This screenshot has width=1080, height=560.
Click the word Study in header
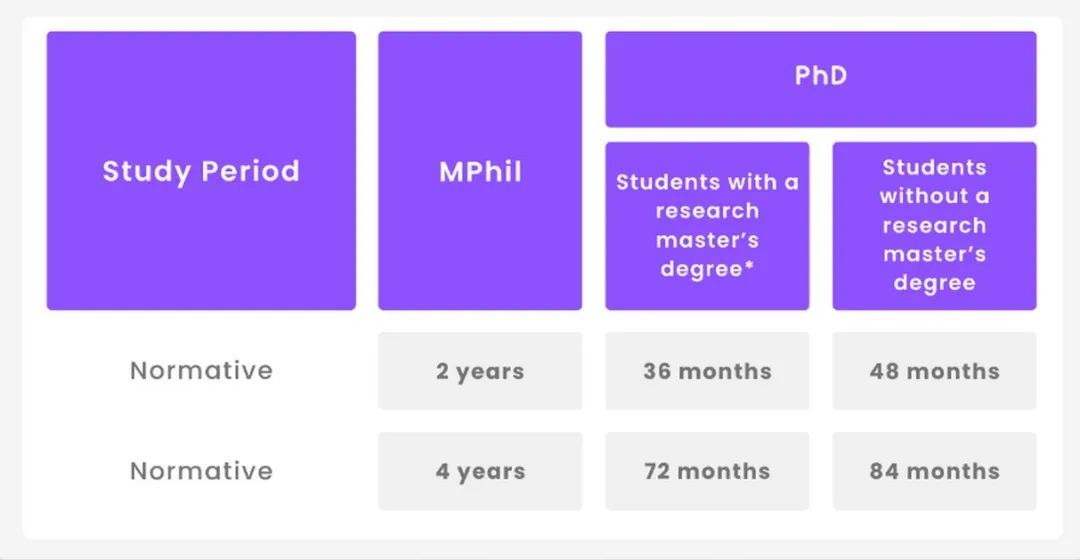(146, 172)
